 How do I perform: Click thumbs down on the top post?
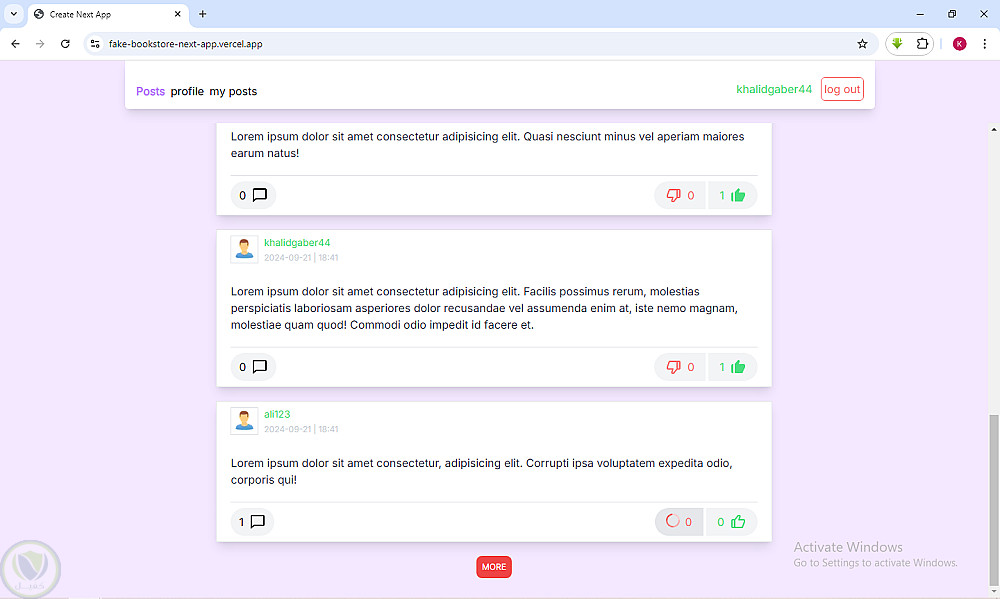[x=680, y=196]
